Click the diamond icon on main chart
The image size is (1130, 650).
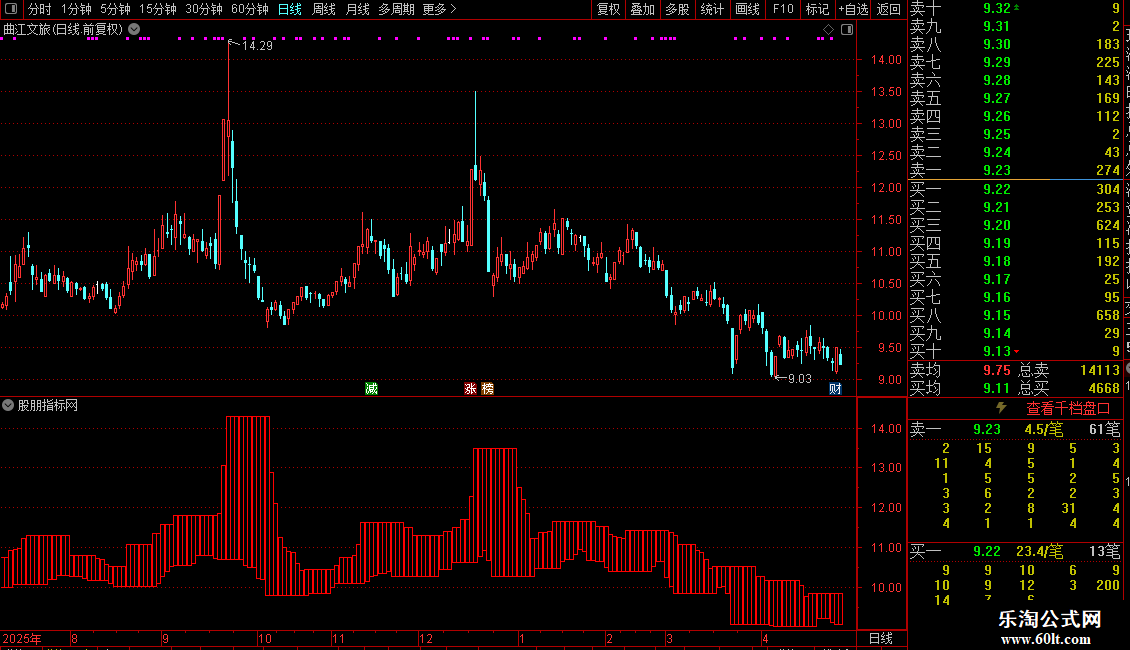(x=828, y=30)
